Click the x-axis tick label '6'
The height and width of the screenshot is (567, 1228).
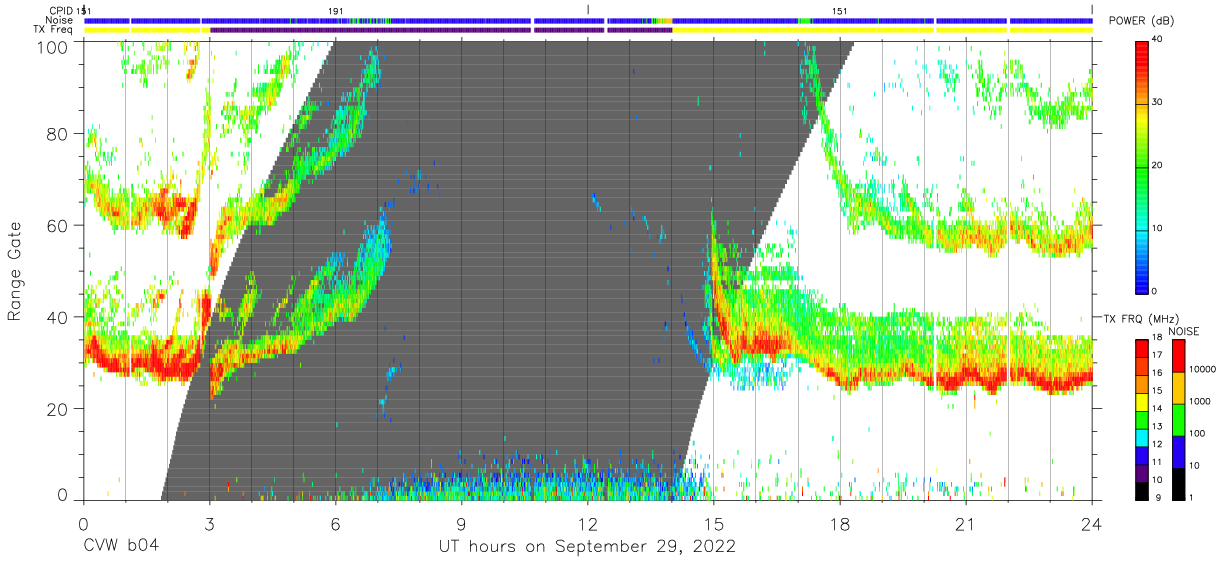pyautogui.click(x=335, y=524)
